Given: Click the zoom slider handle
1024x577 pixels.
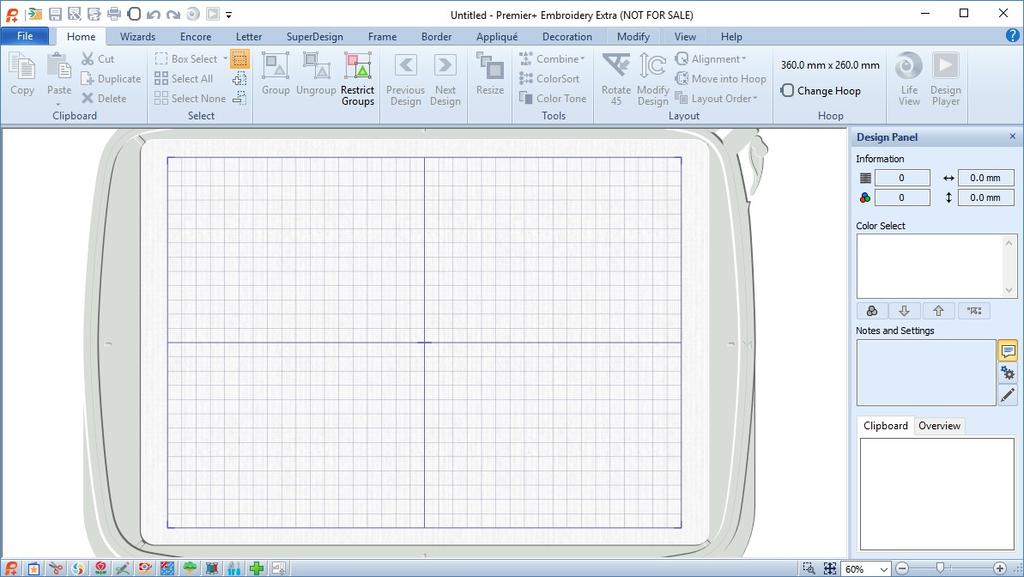Looking at the screenshot, I should coord(940,568).
